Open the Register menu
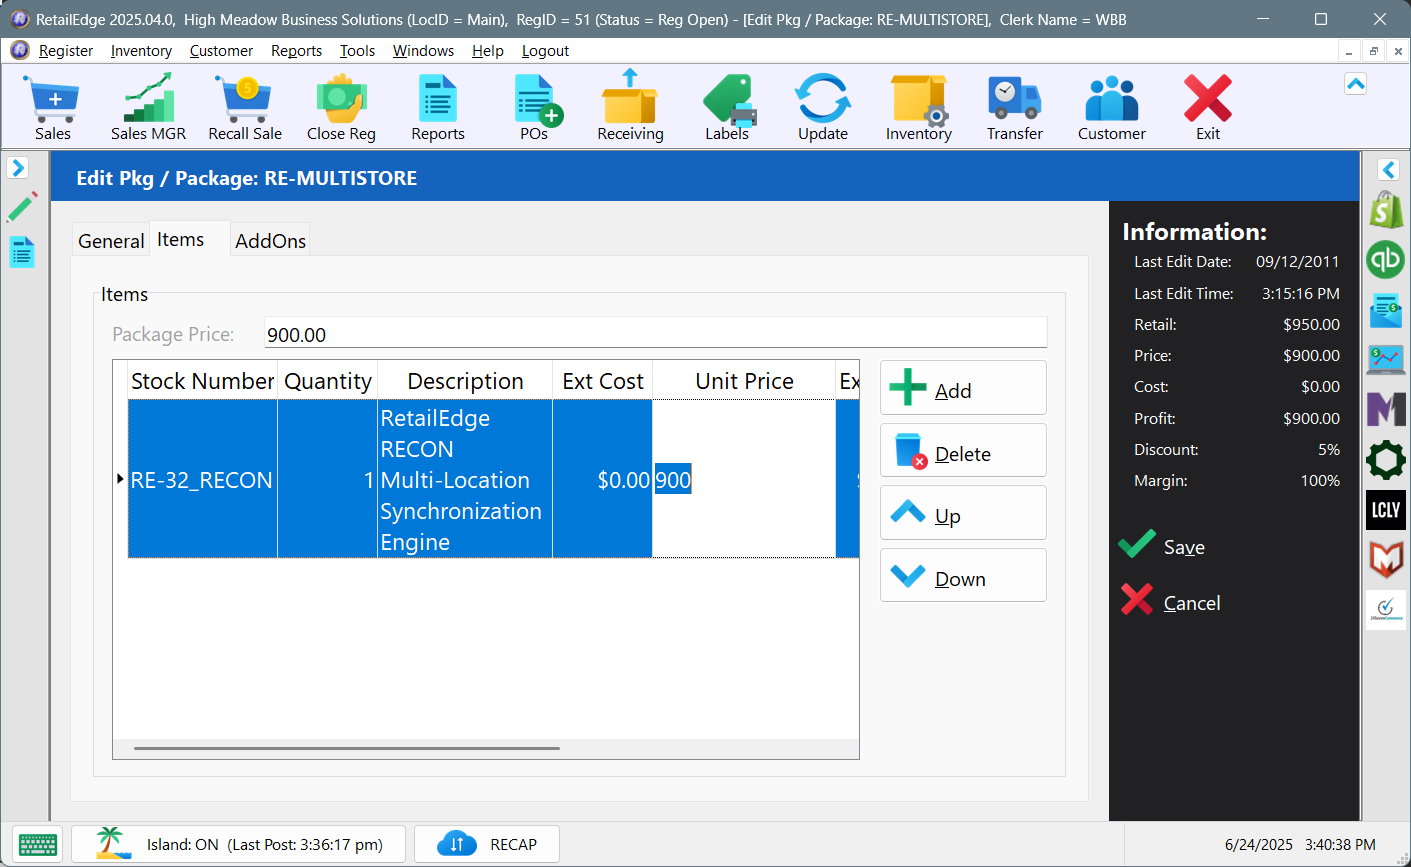The width and height of the screenshot is (1411, 867). point(66,51)
